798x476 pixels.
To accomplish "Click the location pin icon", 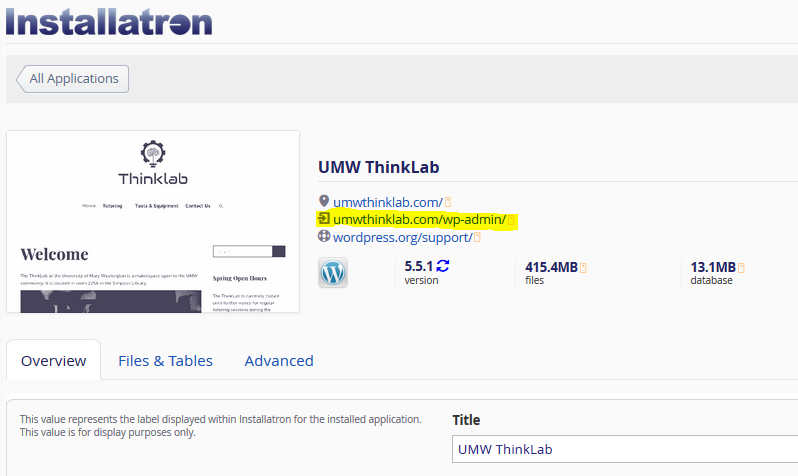I will [324, 201].
